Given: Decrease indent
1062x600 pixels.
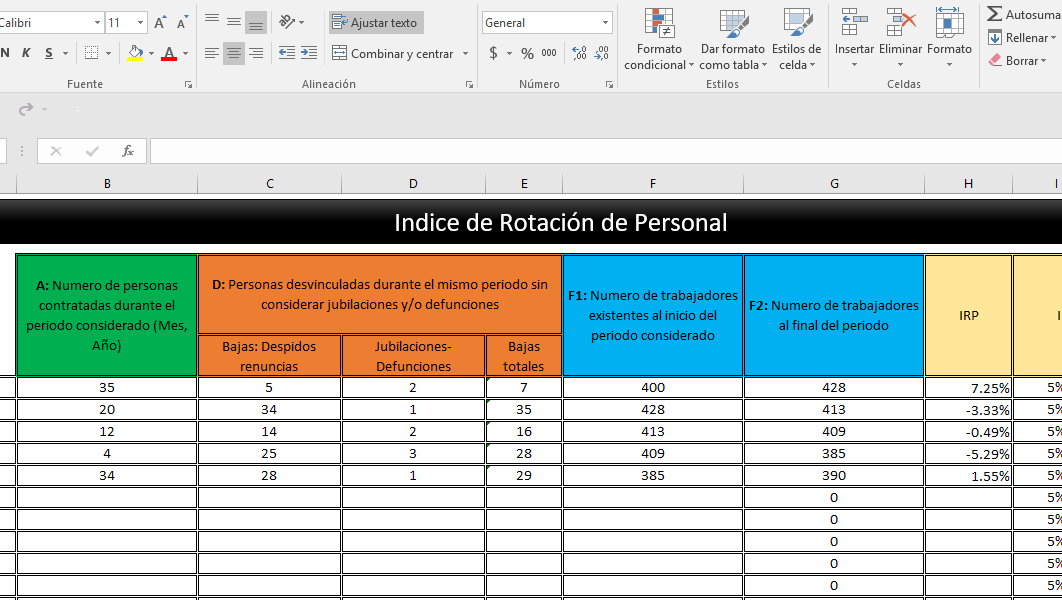Looking at the screenshot, I should click(286, 53).
